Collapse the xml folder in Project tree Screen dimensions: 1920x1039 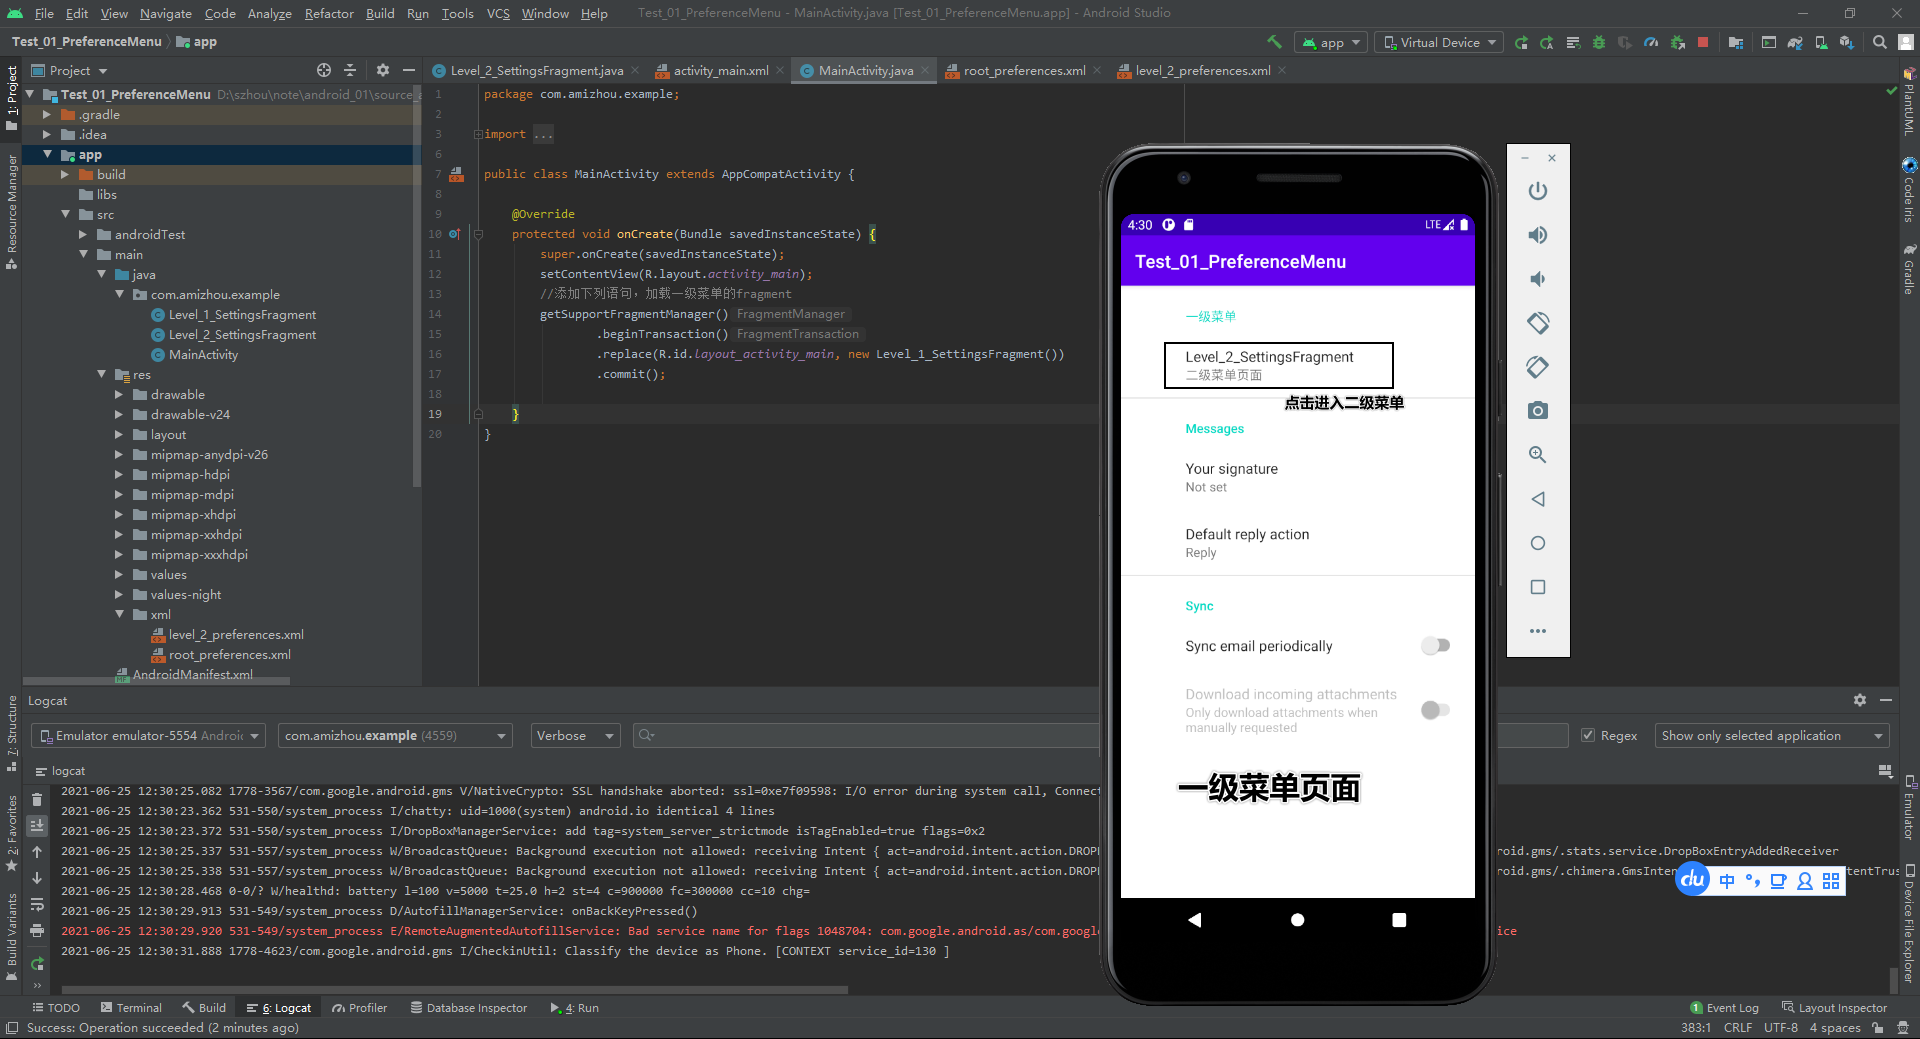120,614
